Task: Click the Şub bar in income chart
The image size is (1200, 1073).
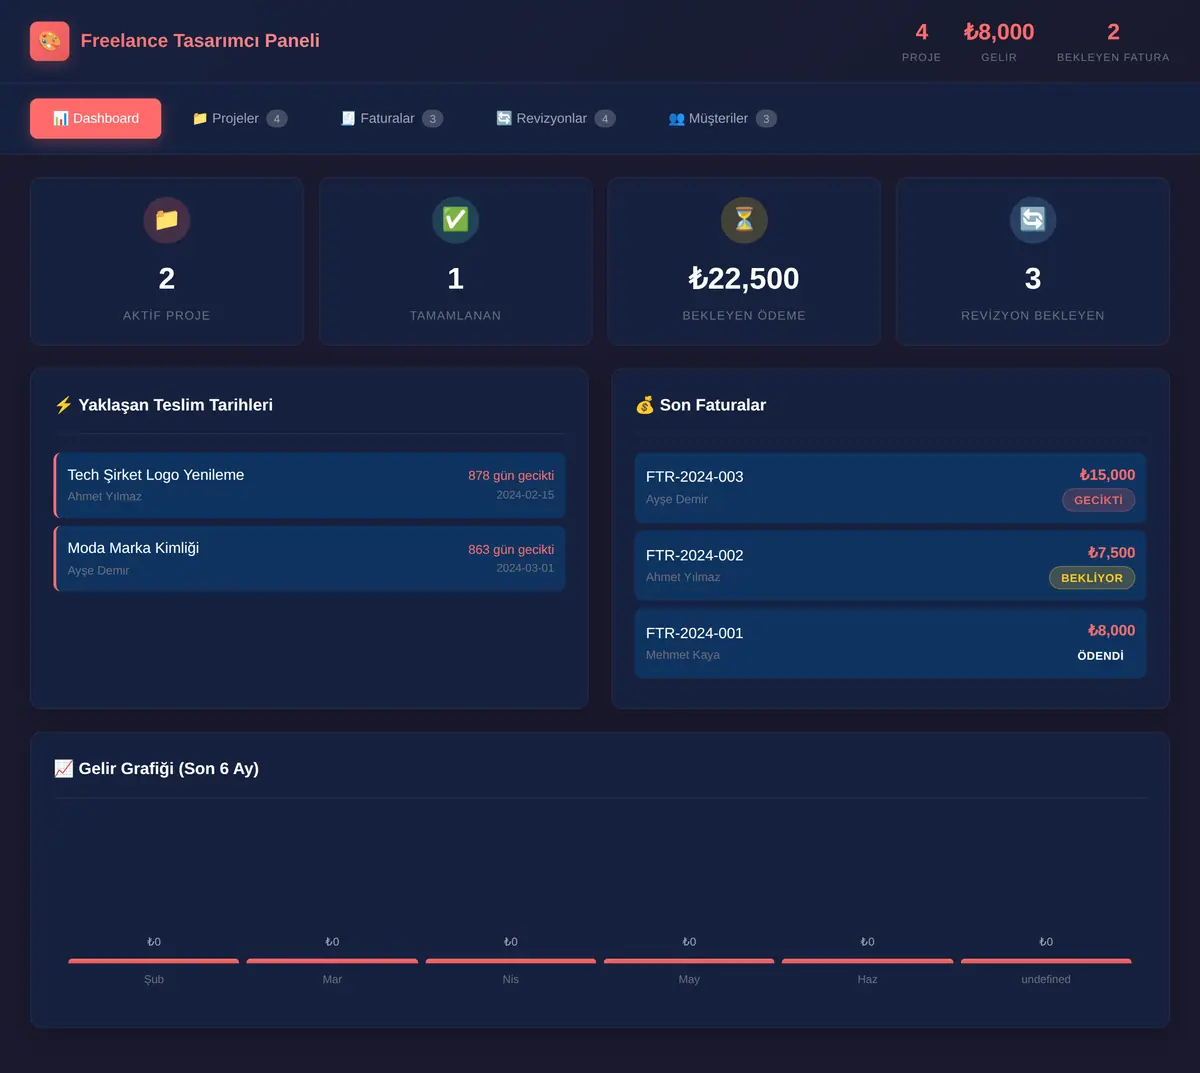Action: (154, 961)
